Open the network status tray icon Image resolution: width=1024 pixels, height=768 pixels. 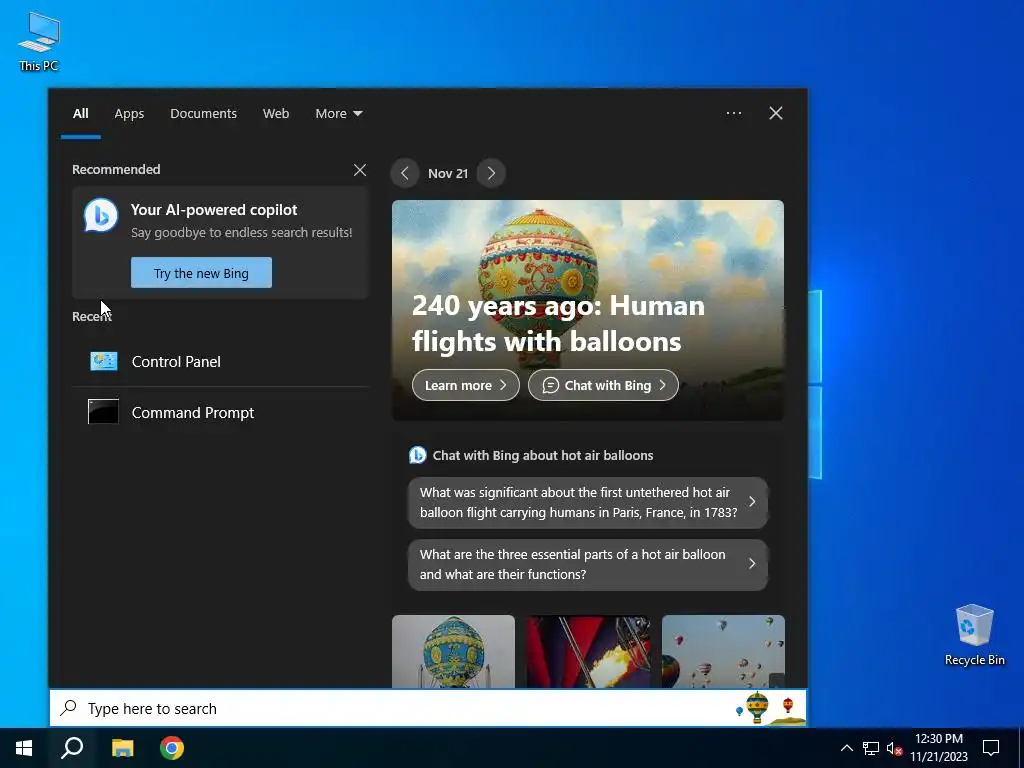(x=871, y=748)
